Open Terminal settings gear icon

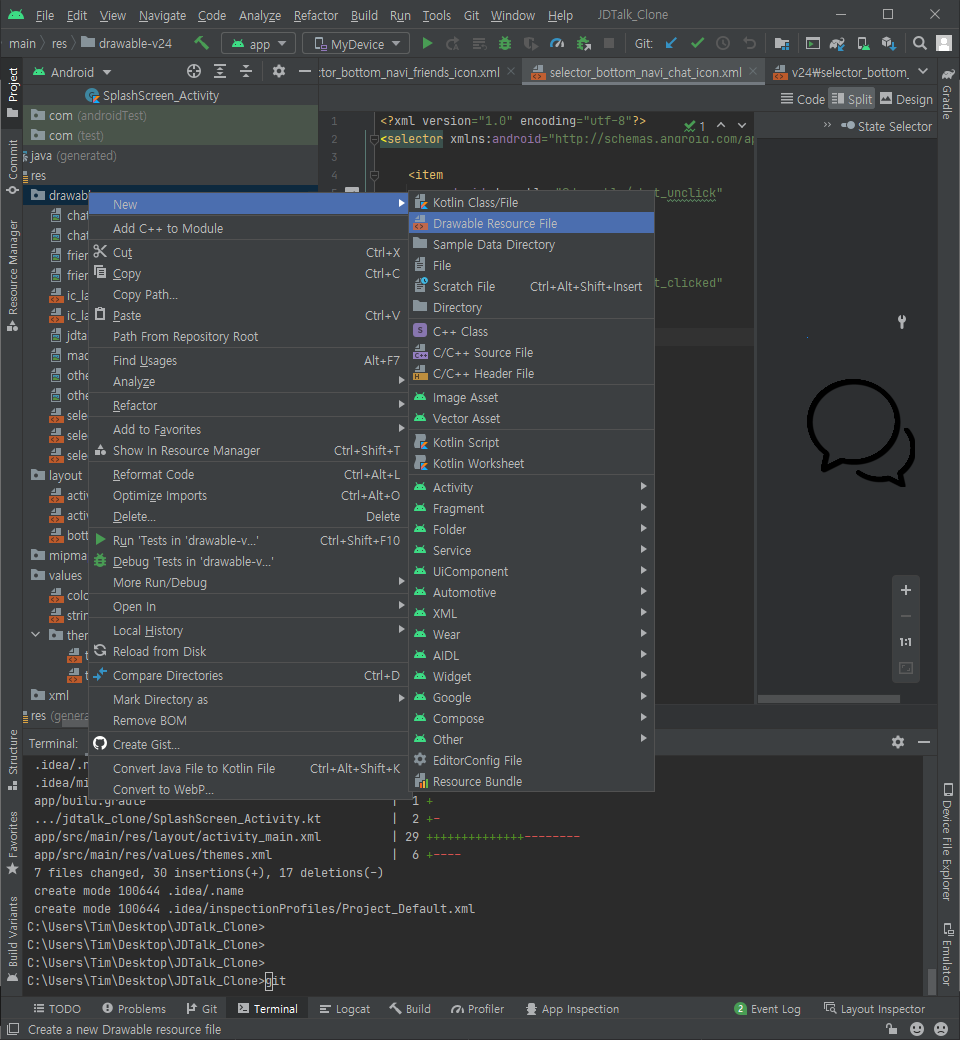(x=898, y=742)
